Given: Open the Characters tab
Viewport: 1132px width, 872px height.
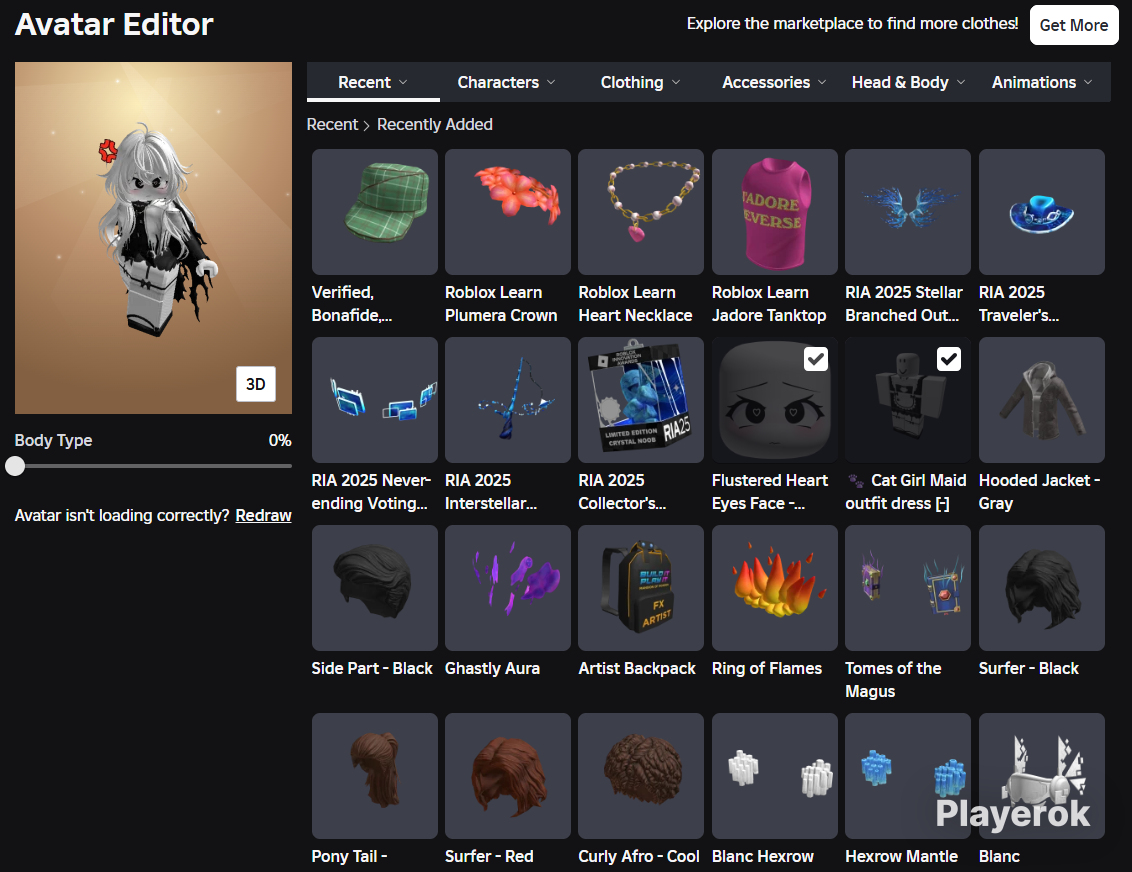Looking at the screenshot, I should 506,82.
